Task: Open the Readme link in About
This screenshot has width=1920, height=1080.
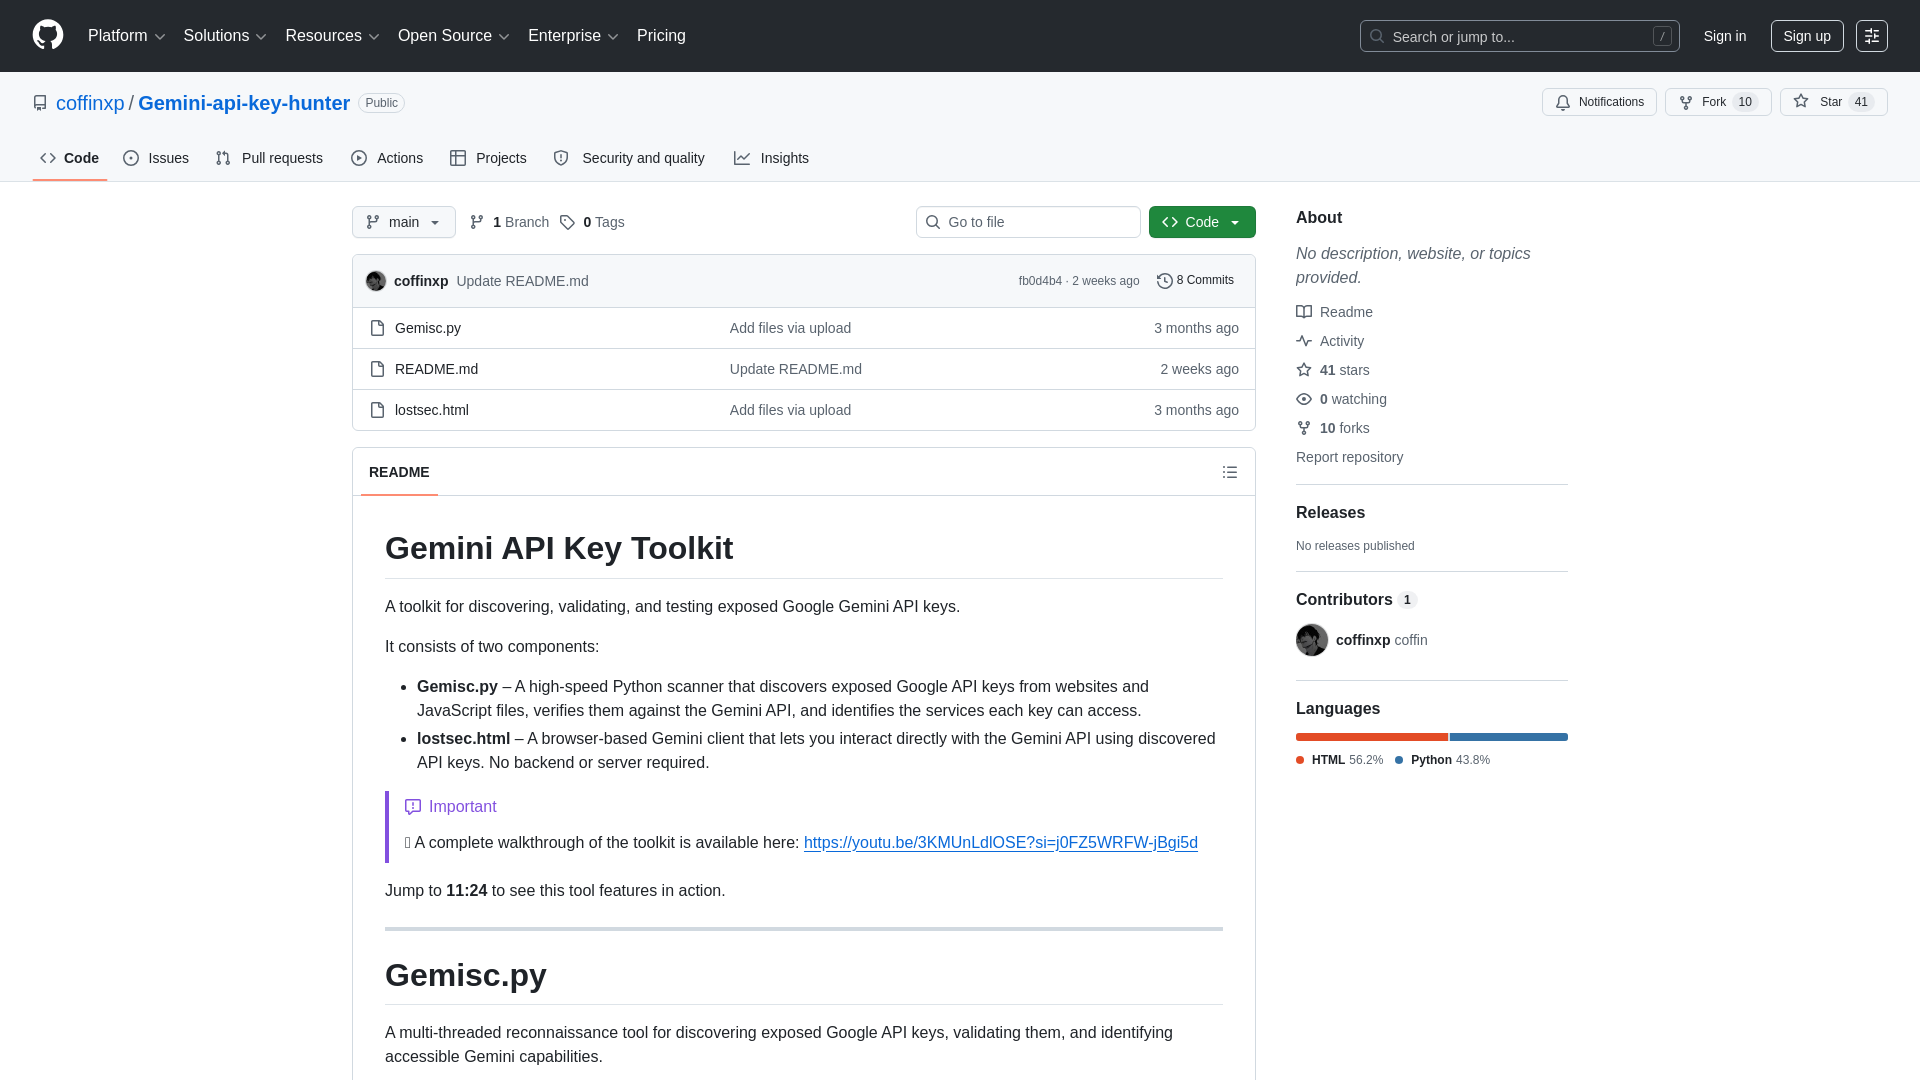Action: (1334, 312)
